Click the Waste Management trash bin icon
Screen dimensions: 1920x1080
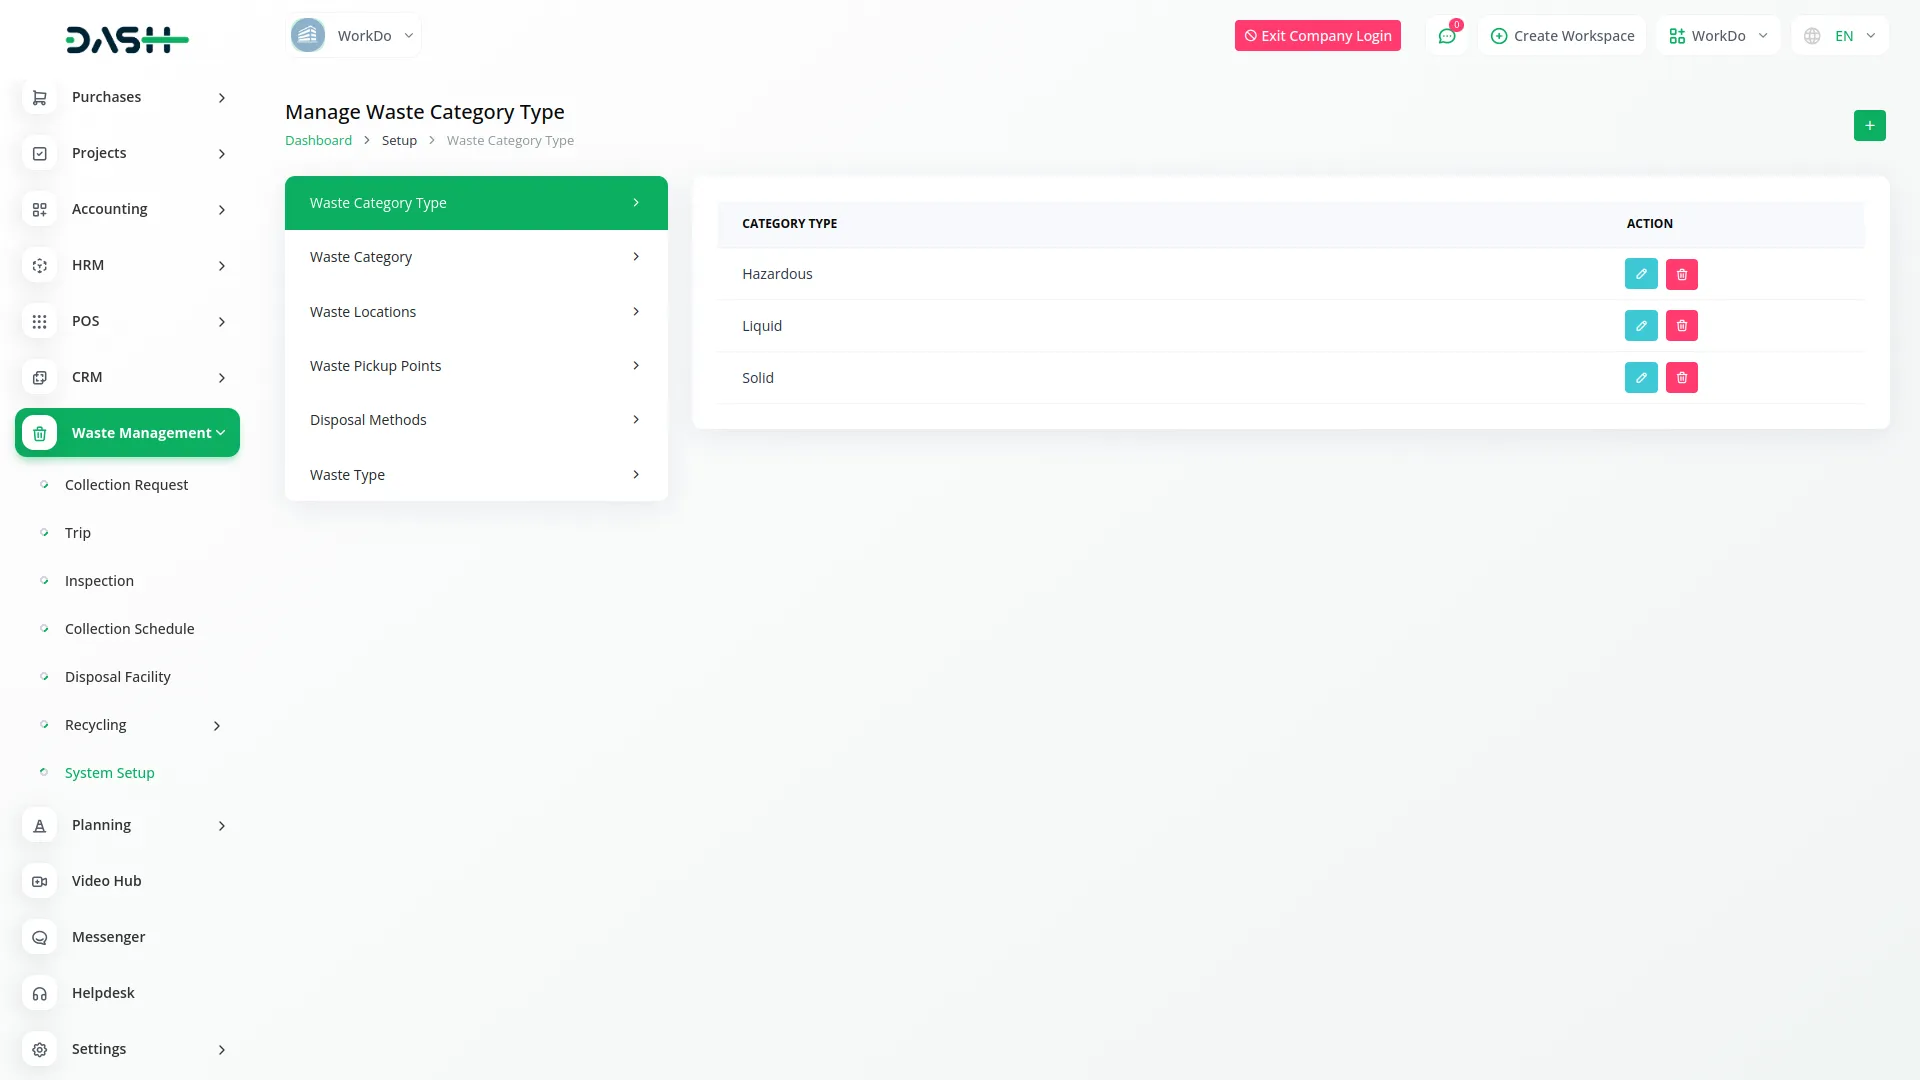tap(40, 433)
